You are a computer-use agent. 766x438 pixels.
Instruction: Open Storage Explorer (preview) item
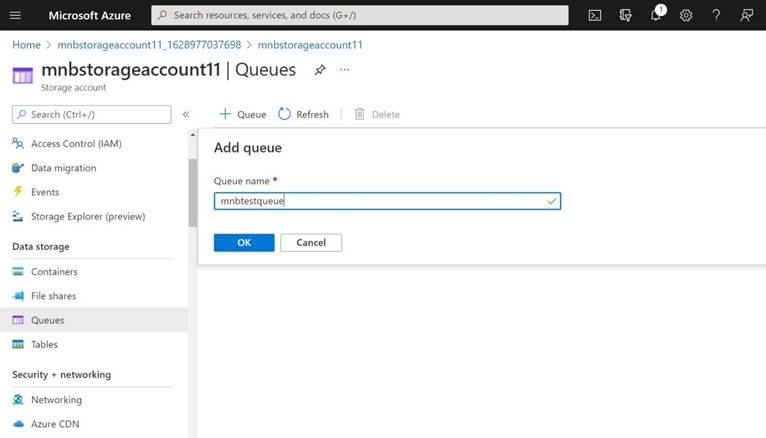coord(94,216)
